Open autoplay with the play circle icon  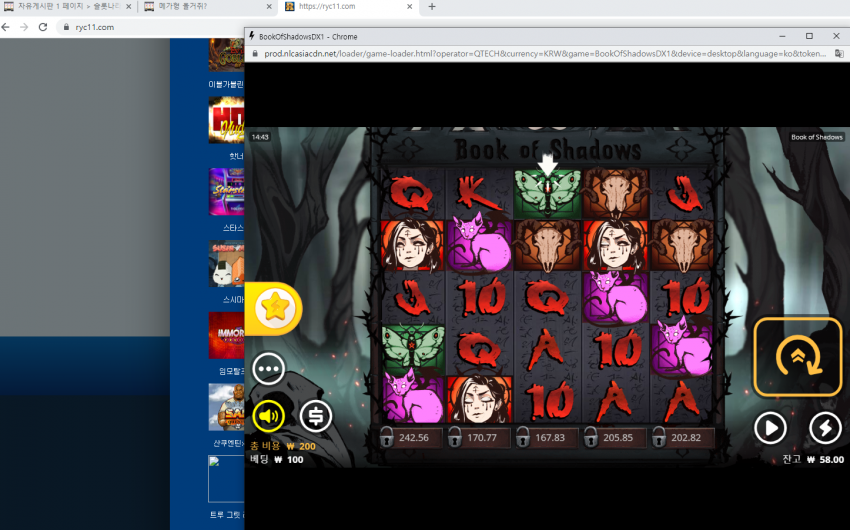[770, 428]
